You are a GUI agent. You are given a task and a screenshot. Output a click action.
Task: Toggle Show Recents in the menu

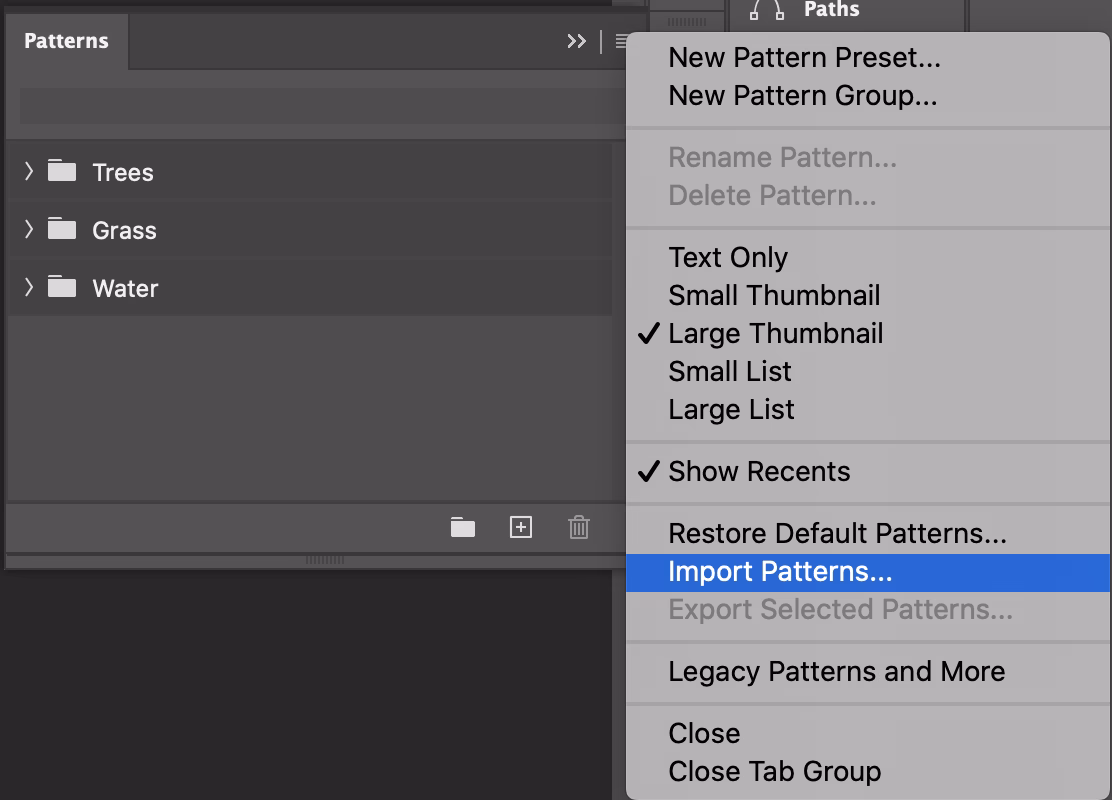coord(758,471)
